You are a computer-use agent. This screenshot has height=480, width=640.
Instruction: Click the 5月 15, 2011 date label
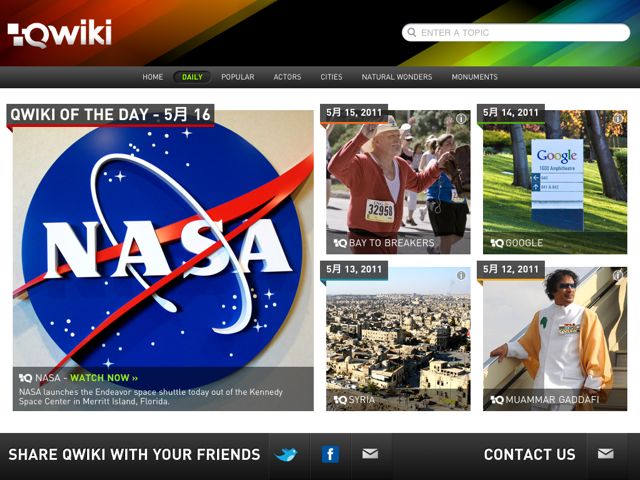[x=354, y=112]
